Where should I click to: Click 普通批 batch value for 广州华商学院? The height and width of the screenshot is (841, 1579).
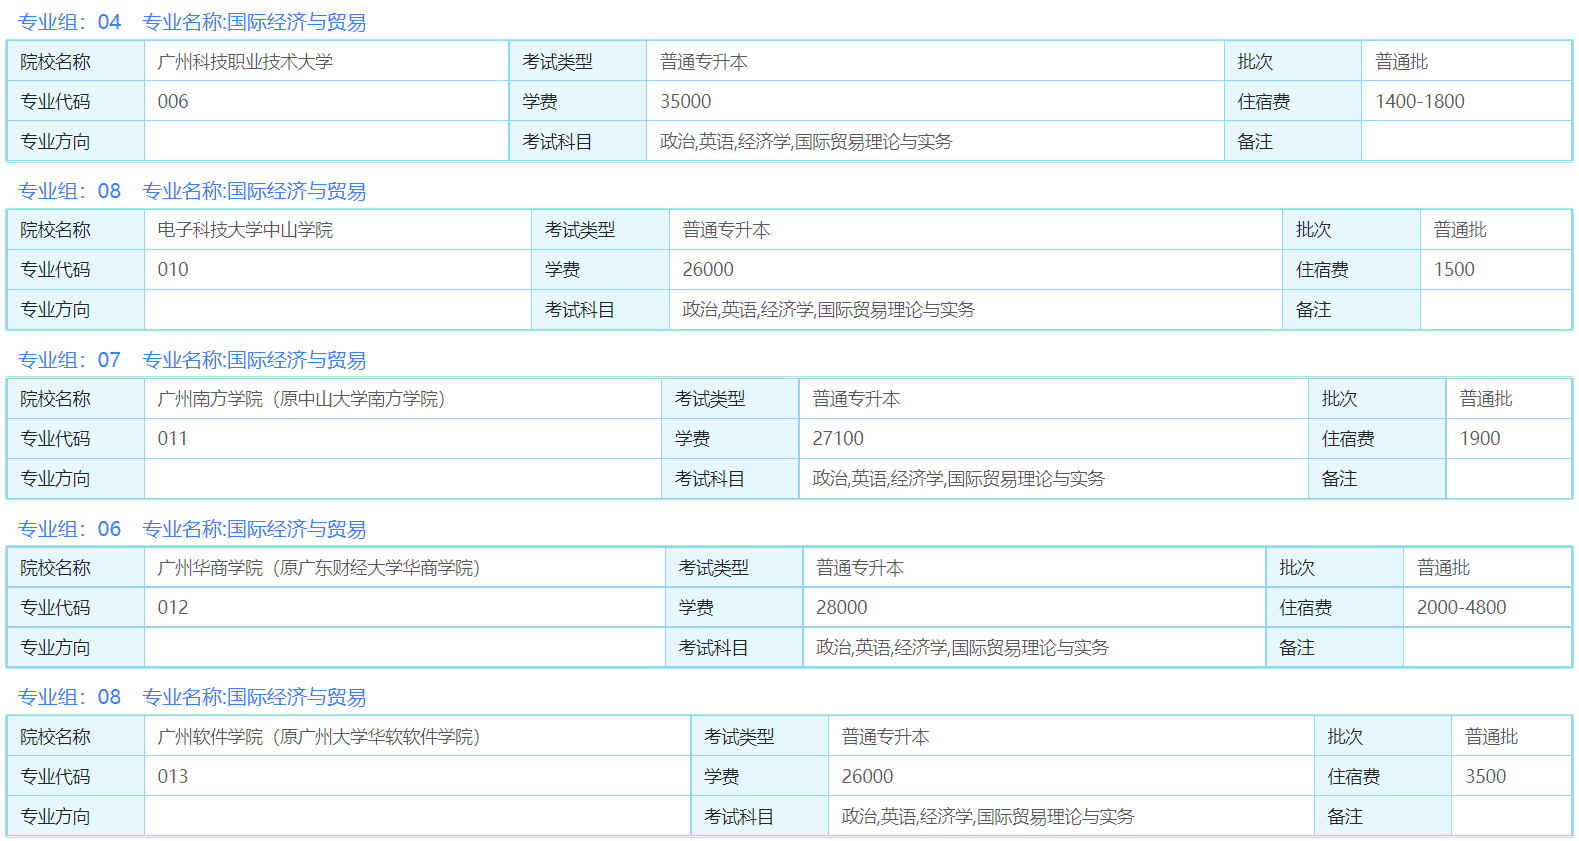(1443, 568)
